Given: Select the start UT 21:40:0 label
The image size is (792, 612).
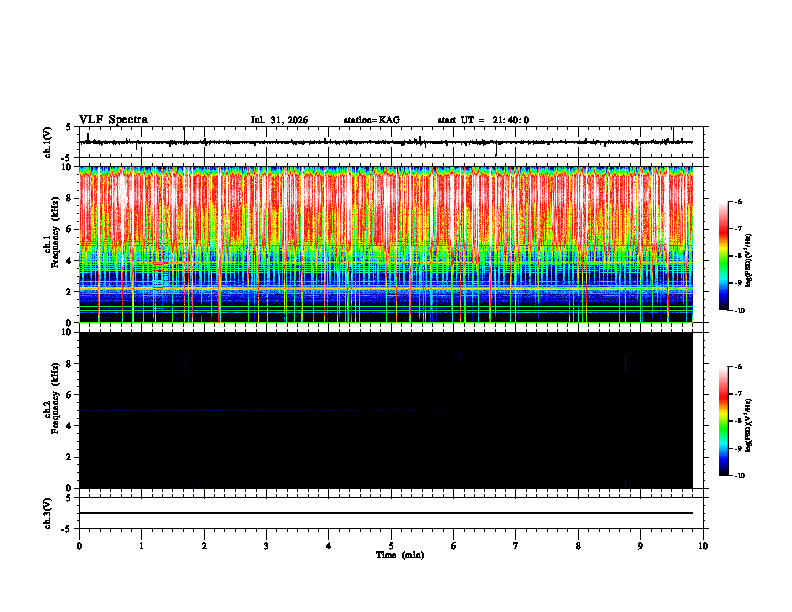Looking at the screenshot, I should click(x=483, y=120).
